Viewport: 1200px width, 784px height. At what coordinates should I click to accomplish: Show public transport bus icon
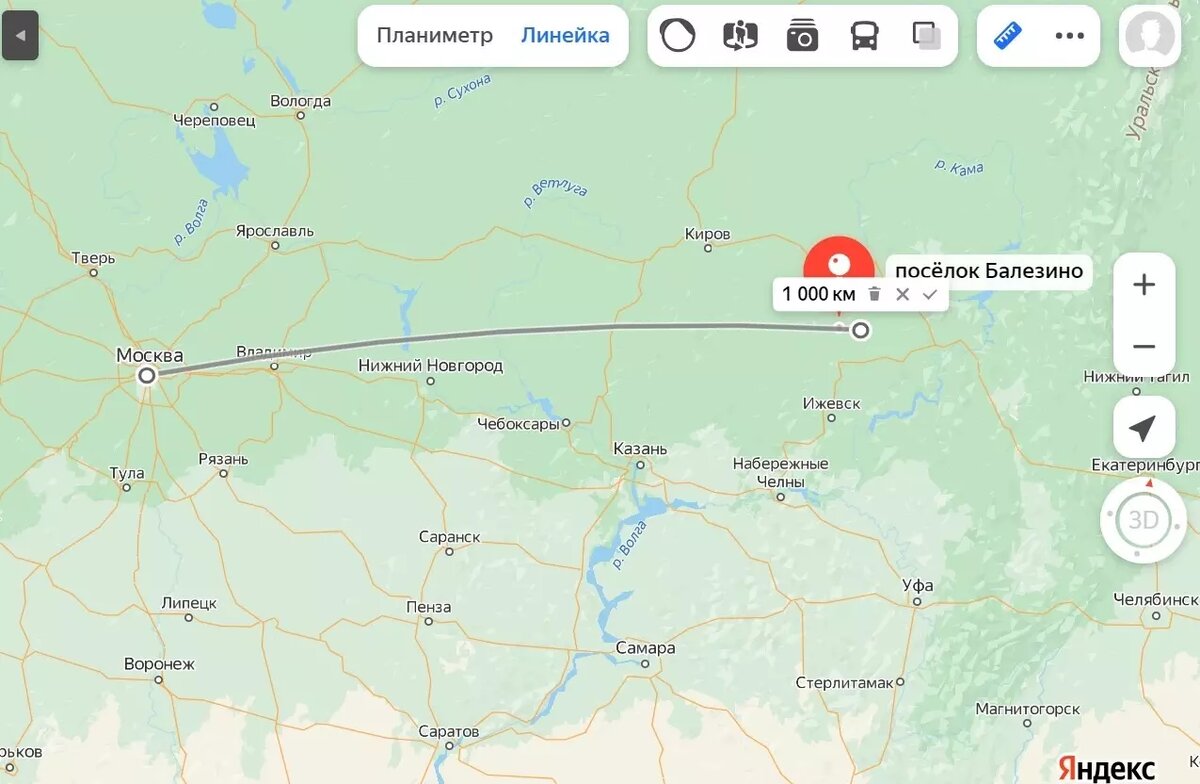tap(864, 36)
